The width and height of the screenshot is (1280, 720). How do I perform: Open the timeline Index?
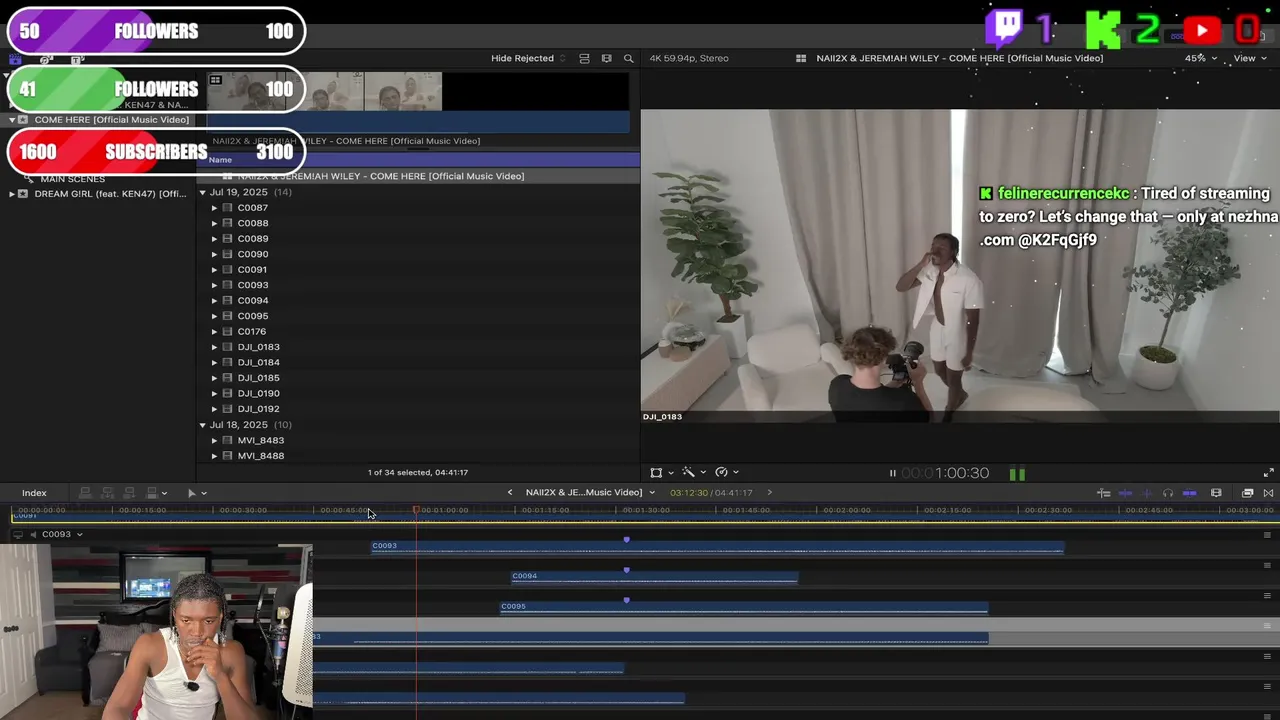pos(34,492)
